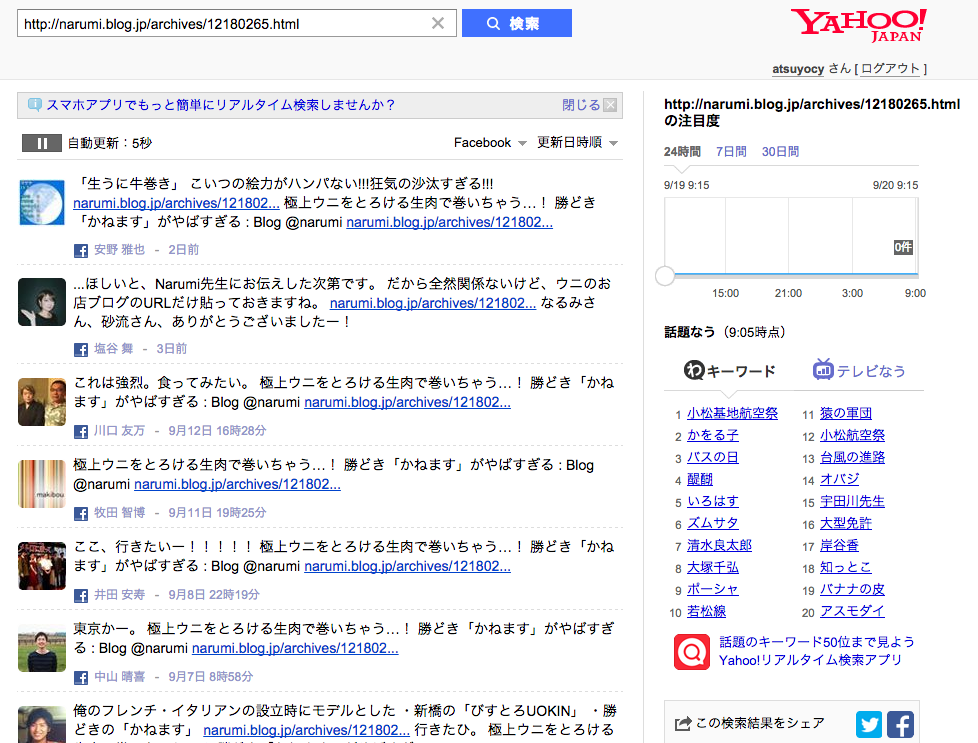
Task: Open trending keyword 猿の軍団
Action: (x=846, y=414)
